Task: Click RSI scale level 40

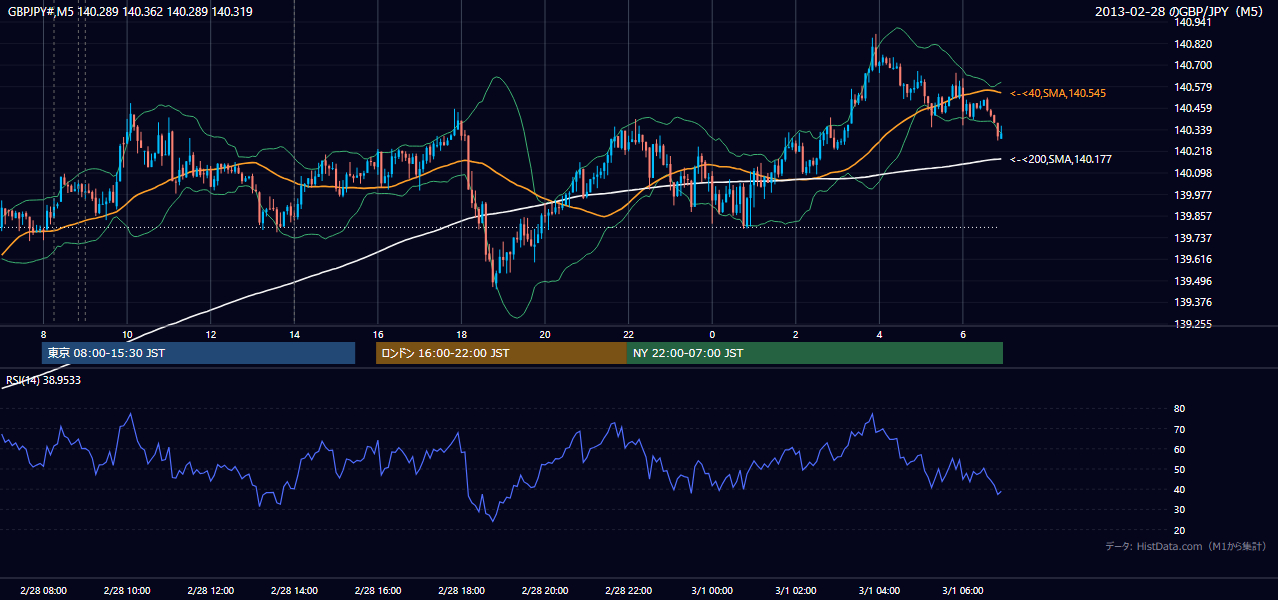Action: [x=1180, y=490]
